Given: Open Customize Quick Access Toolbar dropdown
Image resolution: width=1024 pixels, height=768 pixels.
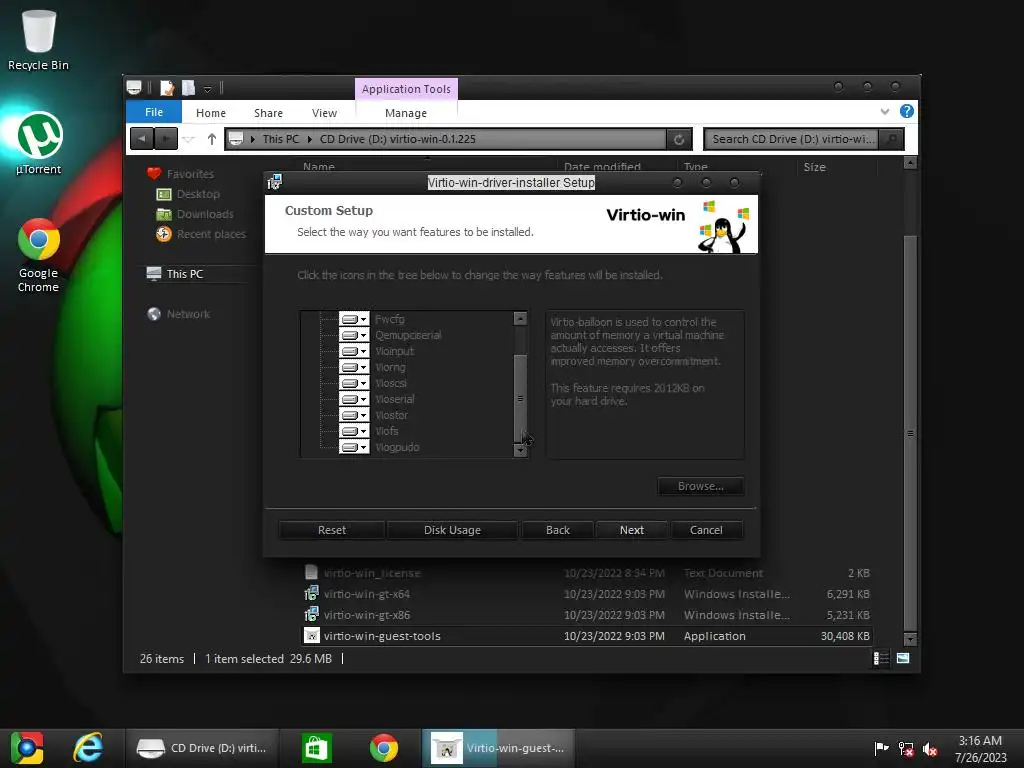Looking at the screenshot, I should click(x=207, y=88).
